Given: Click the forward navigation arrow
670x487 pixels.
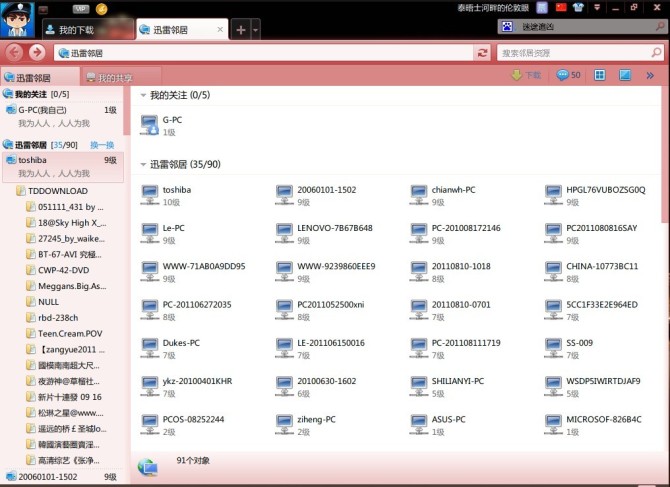Looking at the screenshot, I should pos(37,53).
